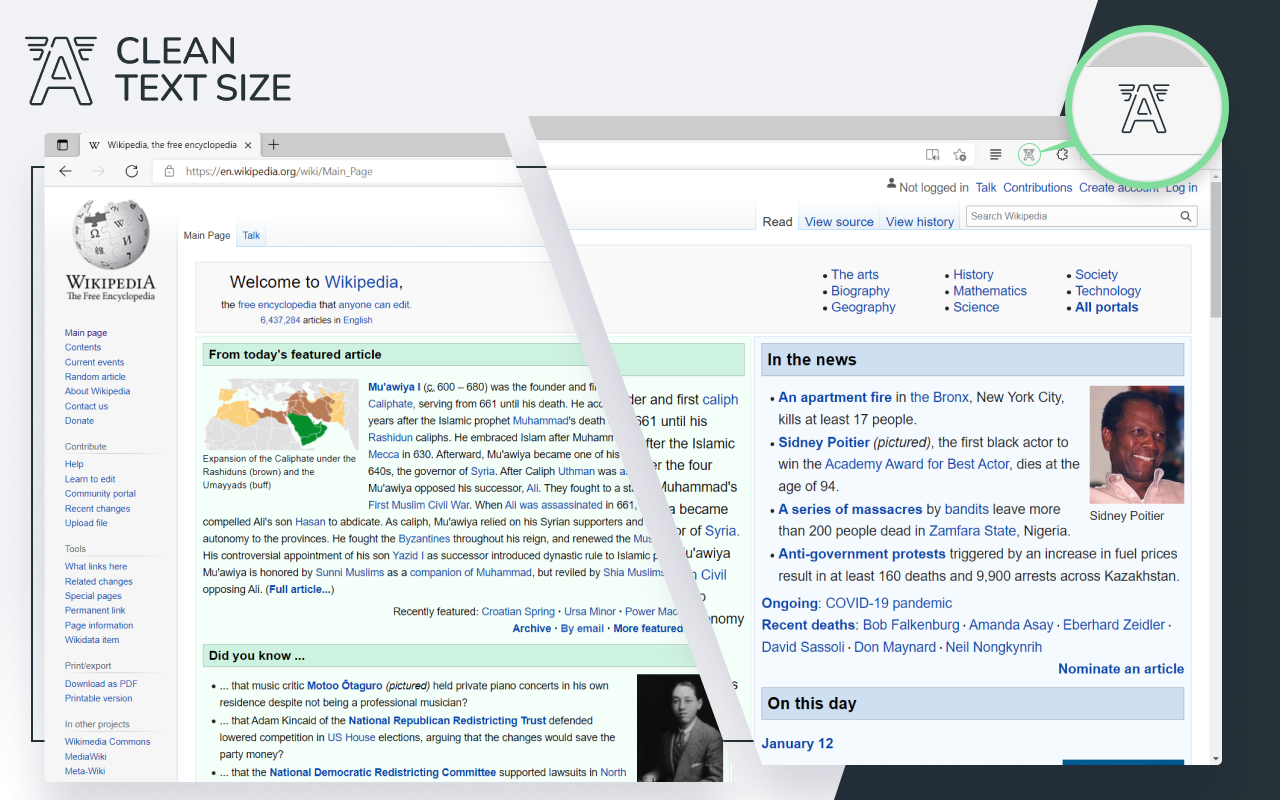Reload the page with the refresh icon
Image resolution: width=1280 pixels, height=800 pixels.
pyautogui.click(x=131, y=171)
